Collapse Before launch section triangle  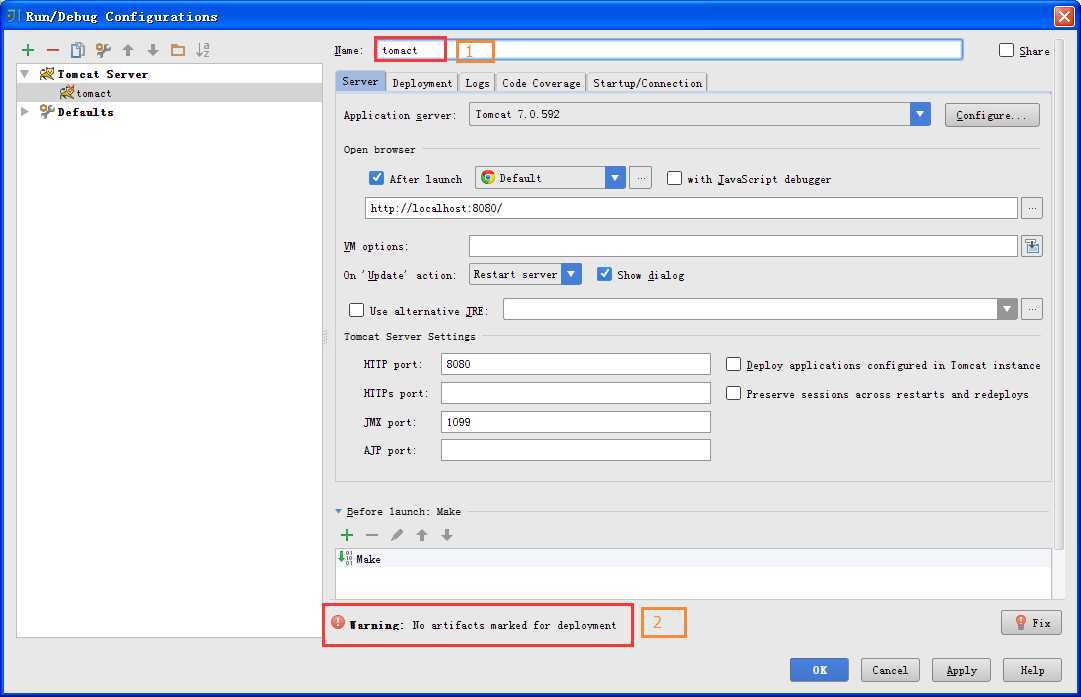[339, 512]
